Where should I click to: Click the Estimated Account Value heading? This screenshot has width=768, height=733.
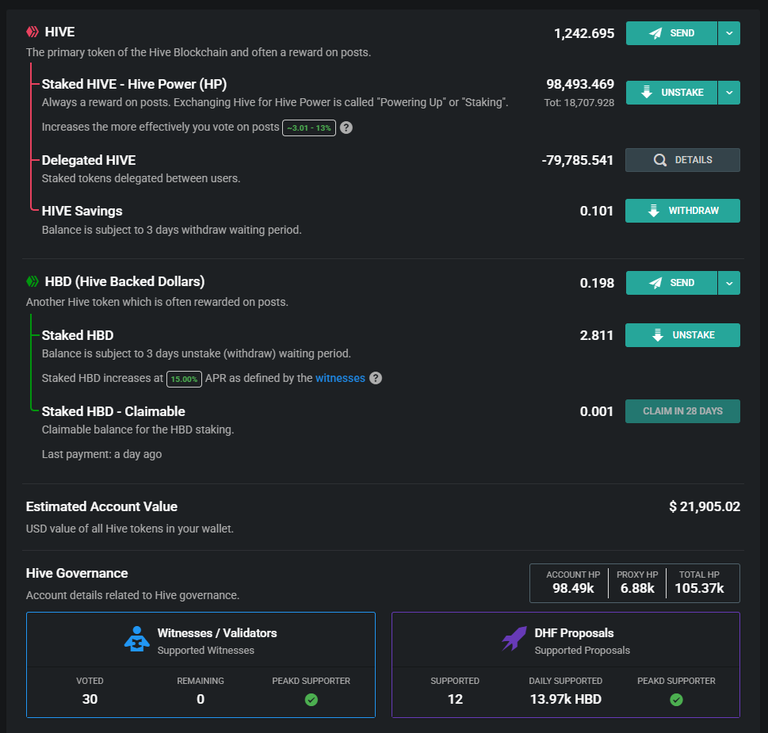coord(101,506)
